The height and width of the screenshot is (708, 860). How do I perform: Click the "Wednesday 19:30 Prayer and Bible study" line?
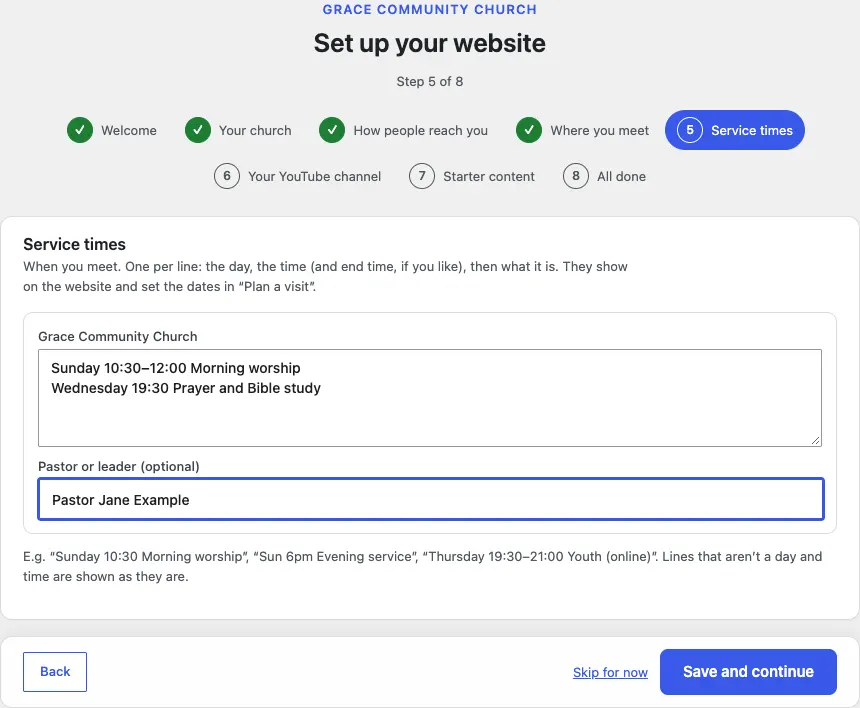[x=186, y=388]
